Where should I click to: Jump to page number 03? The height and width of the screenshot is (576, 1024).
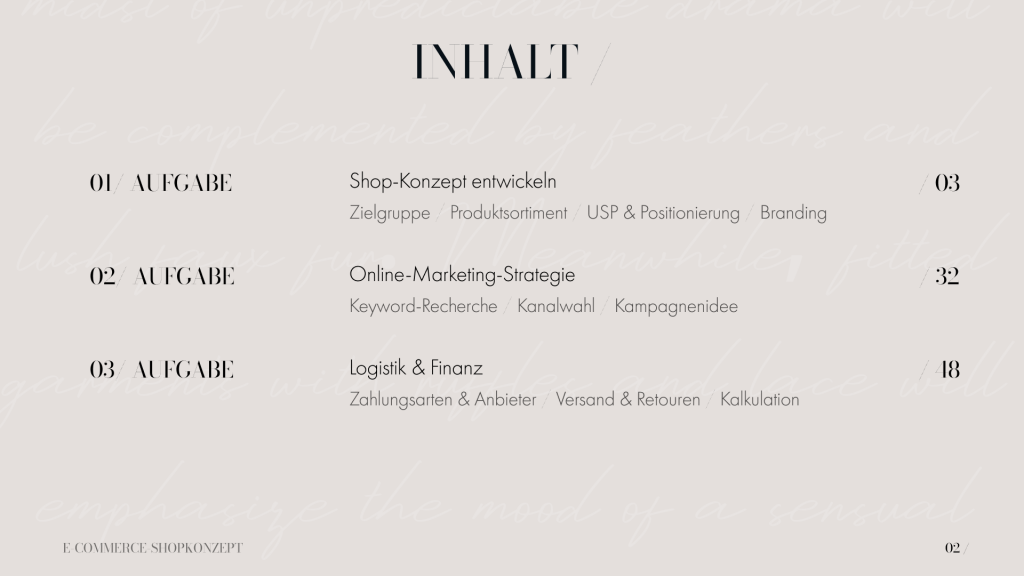coord(946,183)
